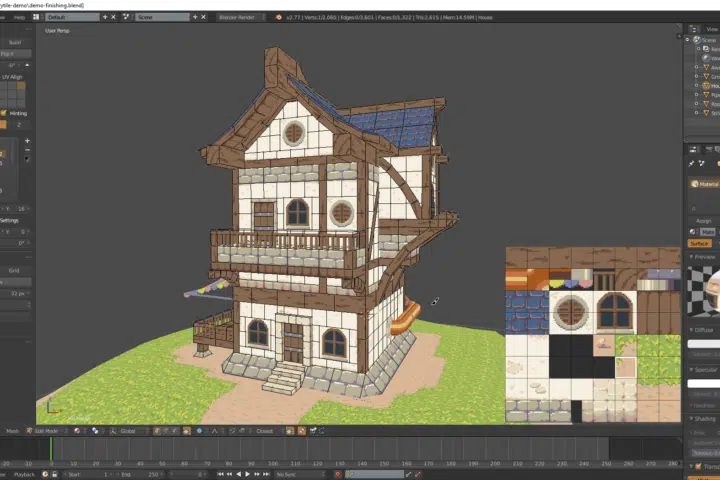Screen dimensions: 720x480
Task: Open the Mesh menu in viewport header
Action: tap(12, 431)
